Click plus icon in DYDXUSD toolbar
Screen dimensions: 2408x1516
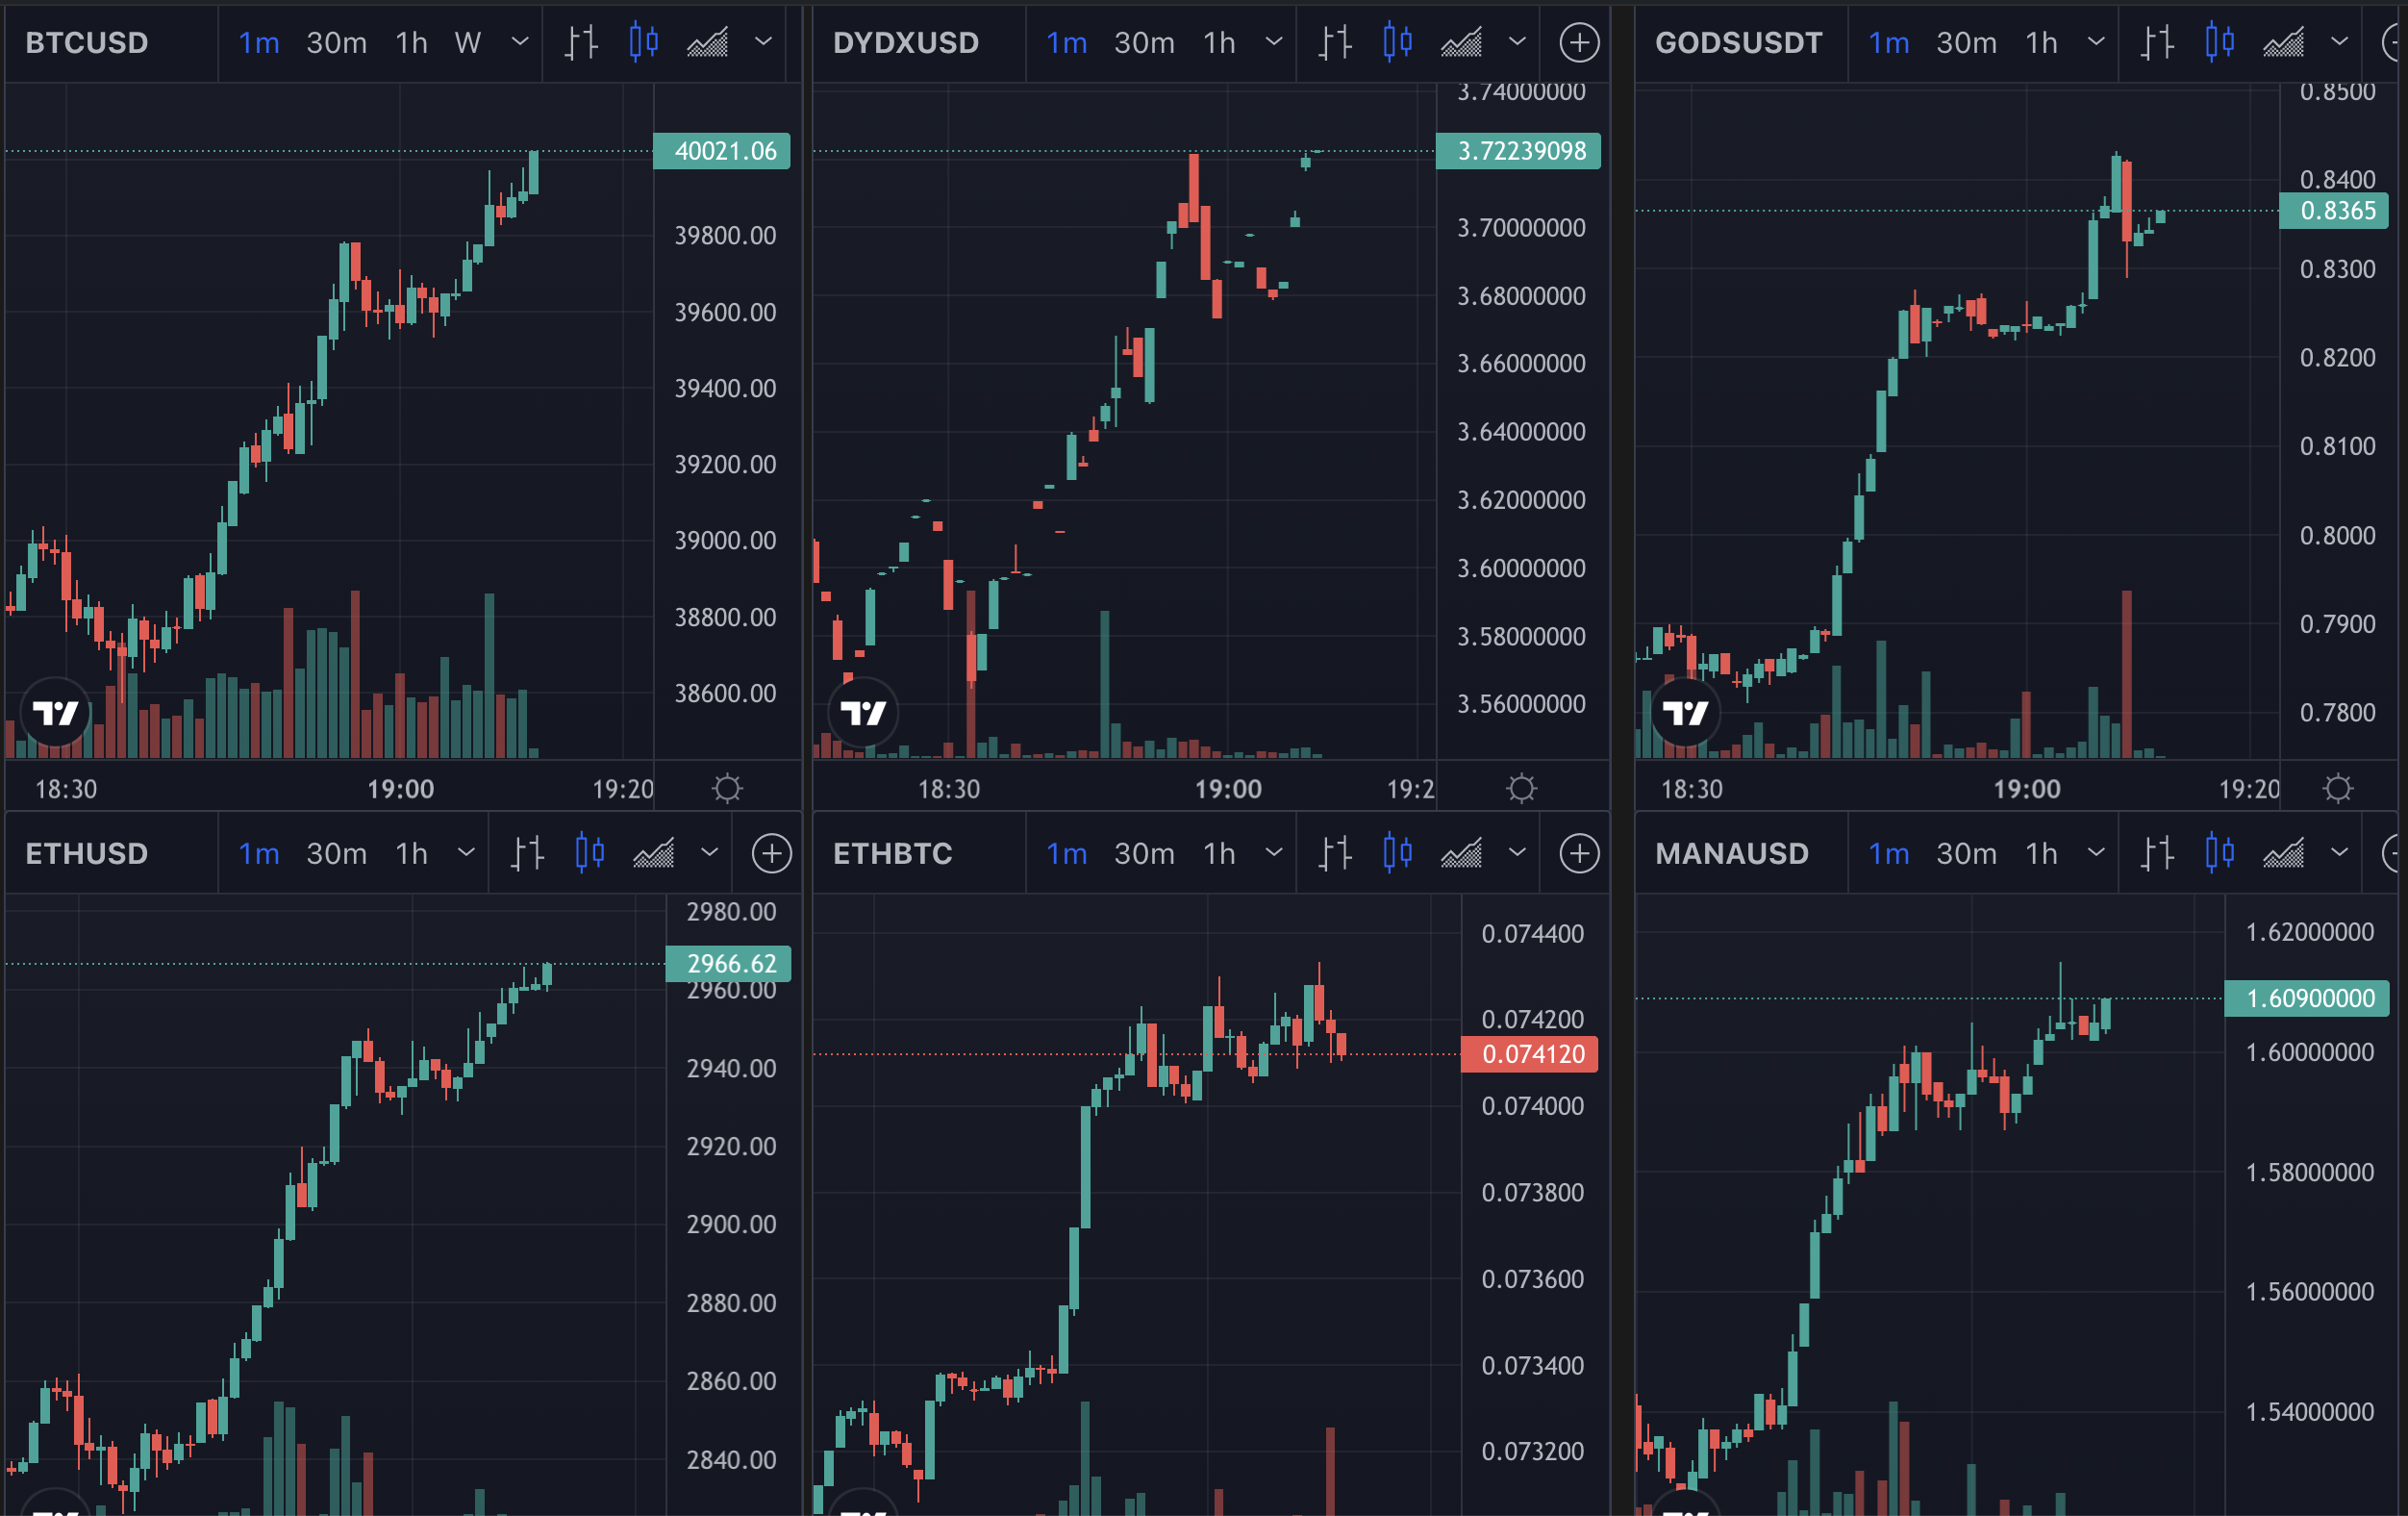(x=1579, y=42)
